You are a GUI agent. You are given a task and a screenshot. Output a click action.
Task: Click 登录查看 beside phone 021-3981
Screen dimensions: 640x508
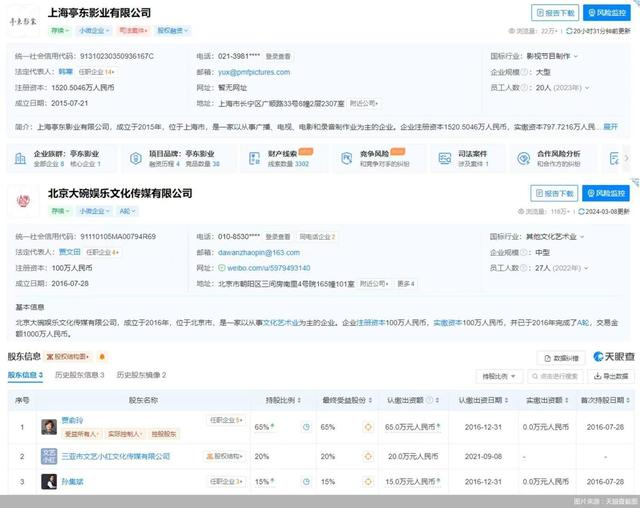(278, 56)
